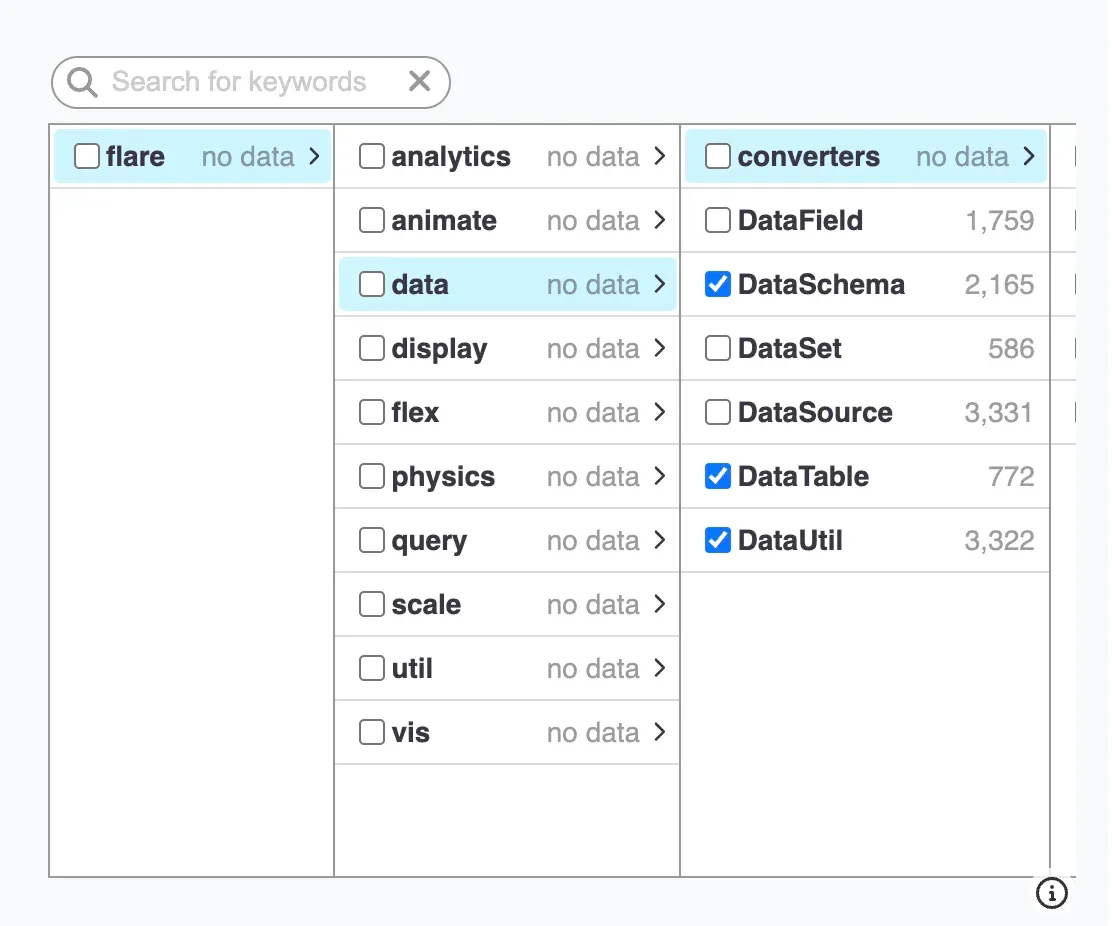Check the DataSet checkbox
The width and height of the screenshot is (1112, 926).
point(718,348)
